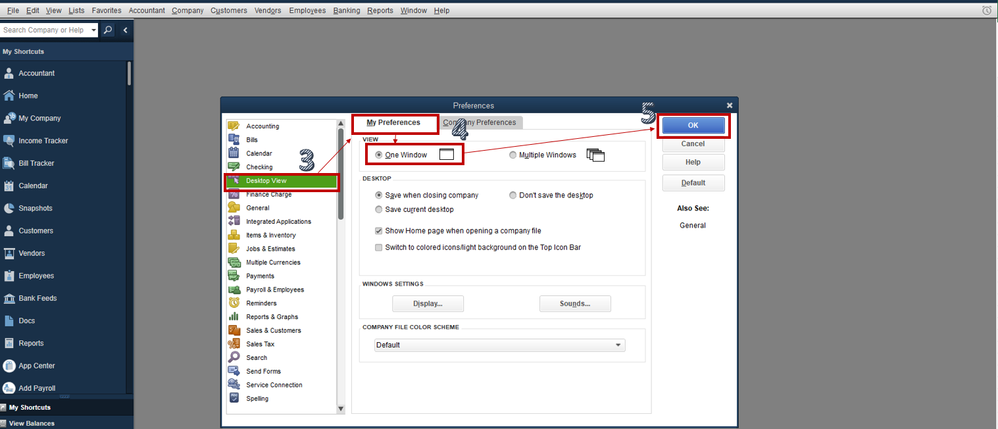The height and width of the screenshot is (429, 998).
Task: Open the File menu
Action: 13,10
